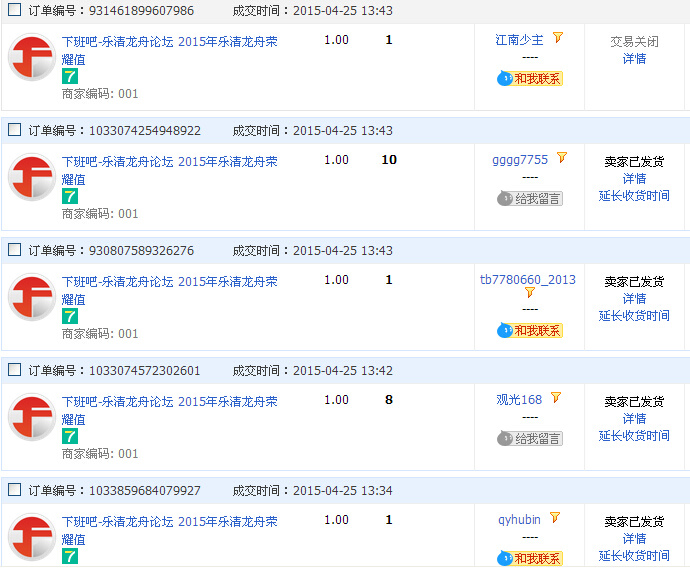Image resolution: width=690 pixels, height=568 pixels.
Task: View 详情 for tb7780660_2013's order
Action: coord(634,299)
